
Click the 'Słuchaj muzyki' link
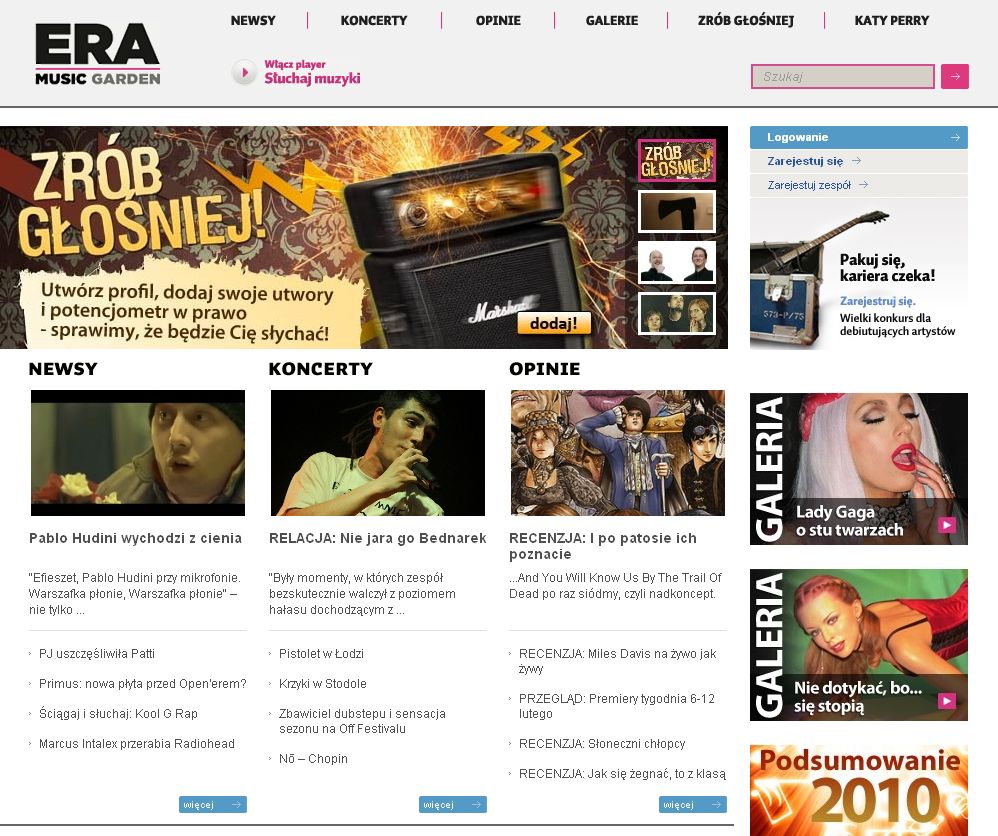coord(313,78)
